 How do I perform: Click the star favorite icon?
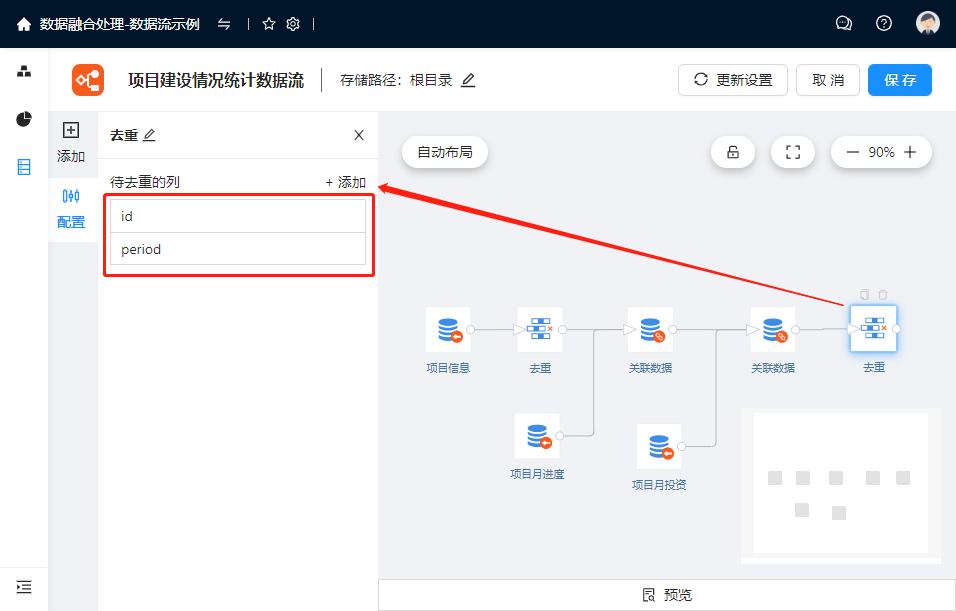pyautogui.click(x=268, y=24)
